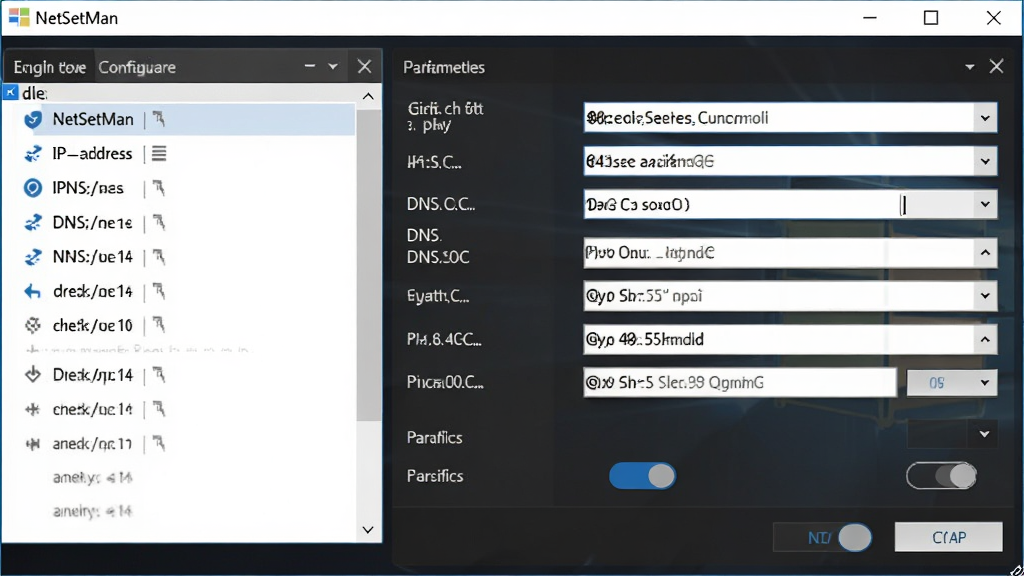Click the pin icon in IPNS:/nes row
The width and height of the screenshot is (1024, 576).
tap(159, 188)
